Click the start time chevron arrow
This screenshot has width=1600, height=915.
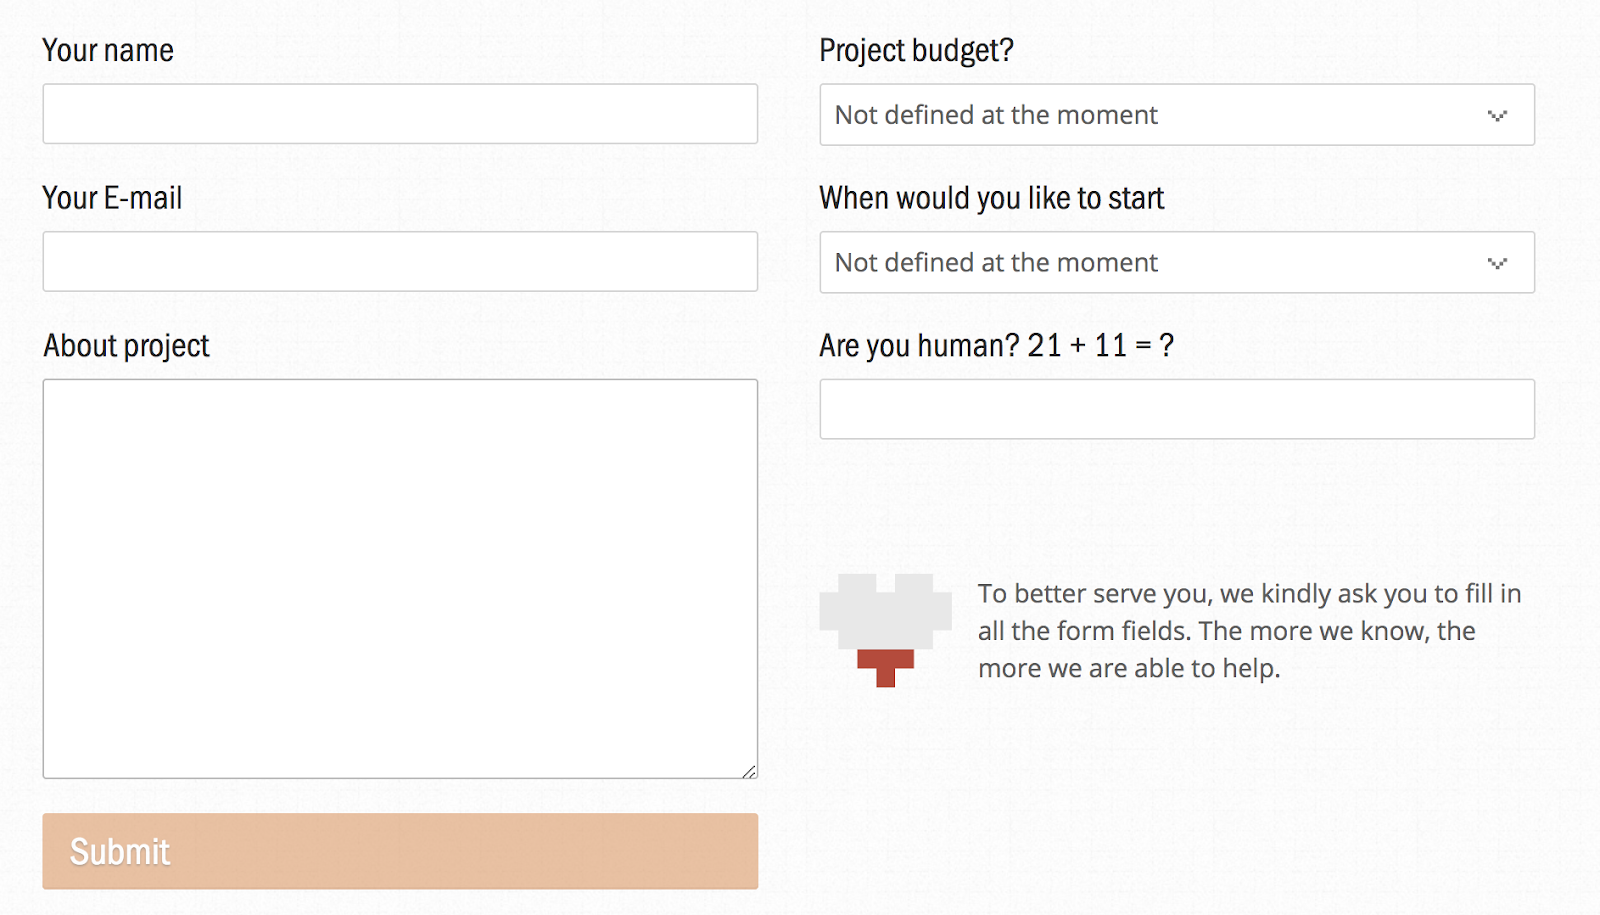coord(1497,264)
